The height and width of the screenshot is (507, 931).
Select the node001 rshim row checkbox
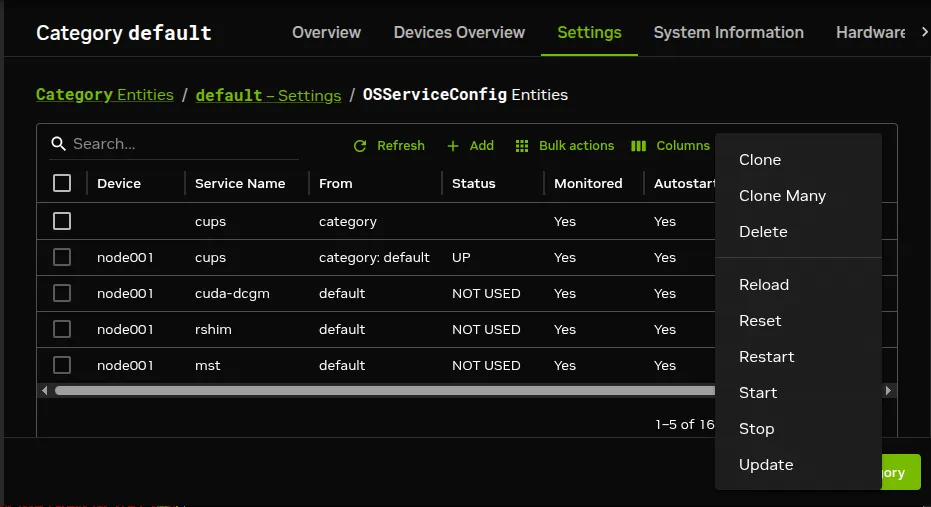tap(62, 329)
